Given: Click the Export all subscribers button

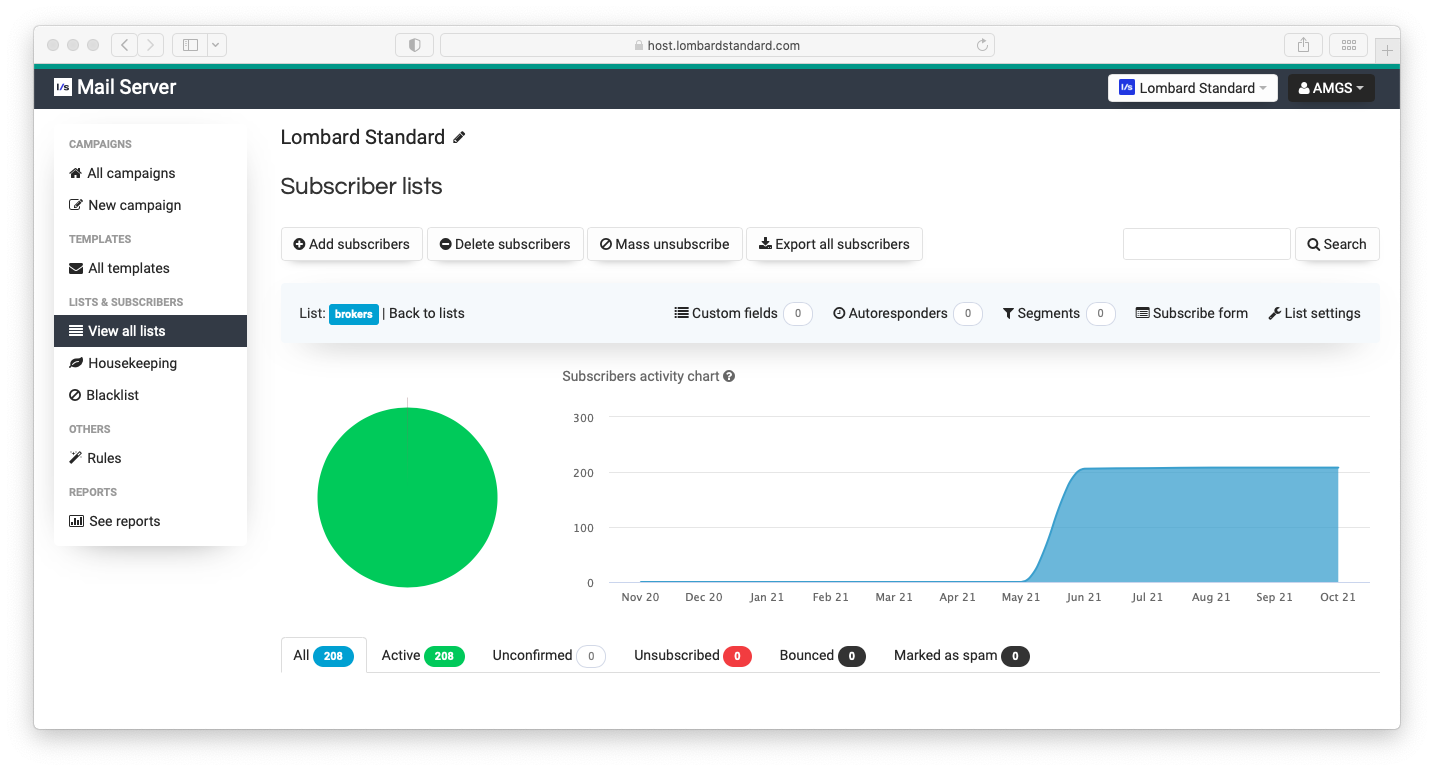Looking at the screenshot, I should (834, 244).
